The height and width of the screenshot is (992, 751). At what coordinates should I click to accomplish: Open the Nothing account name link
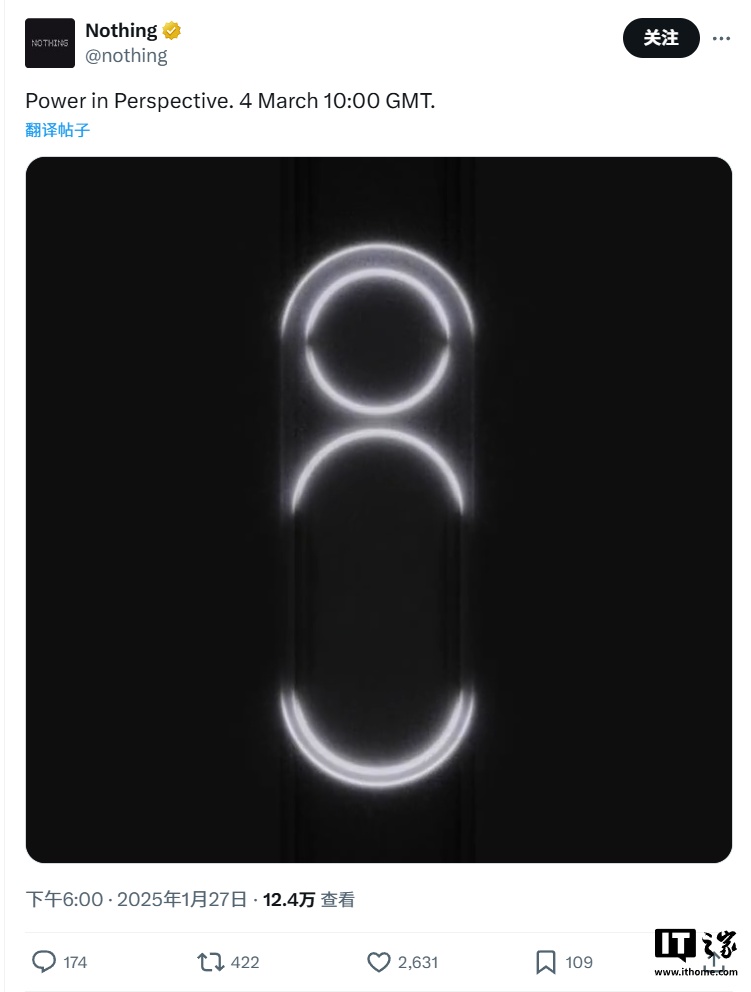click(x=121, y=30)
